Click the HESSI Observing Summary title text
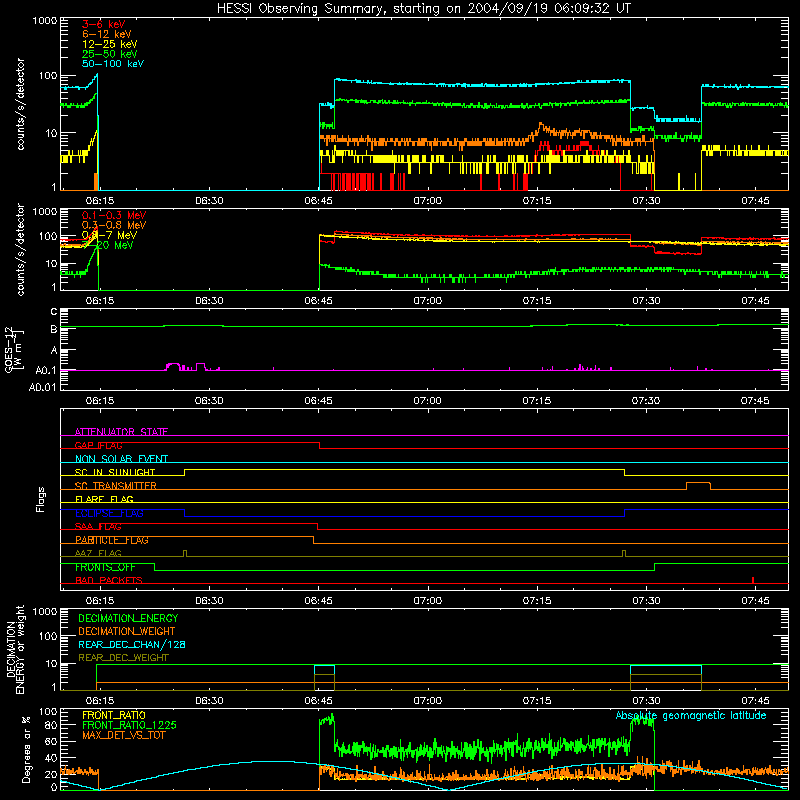This screenshot has width=800, height=800. (423, 8)
